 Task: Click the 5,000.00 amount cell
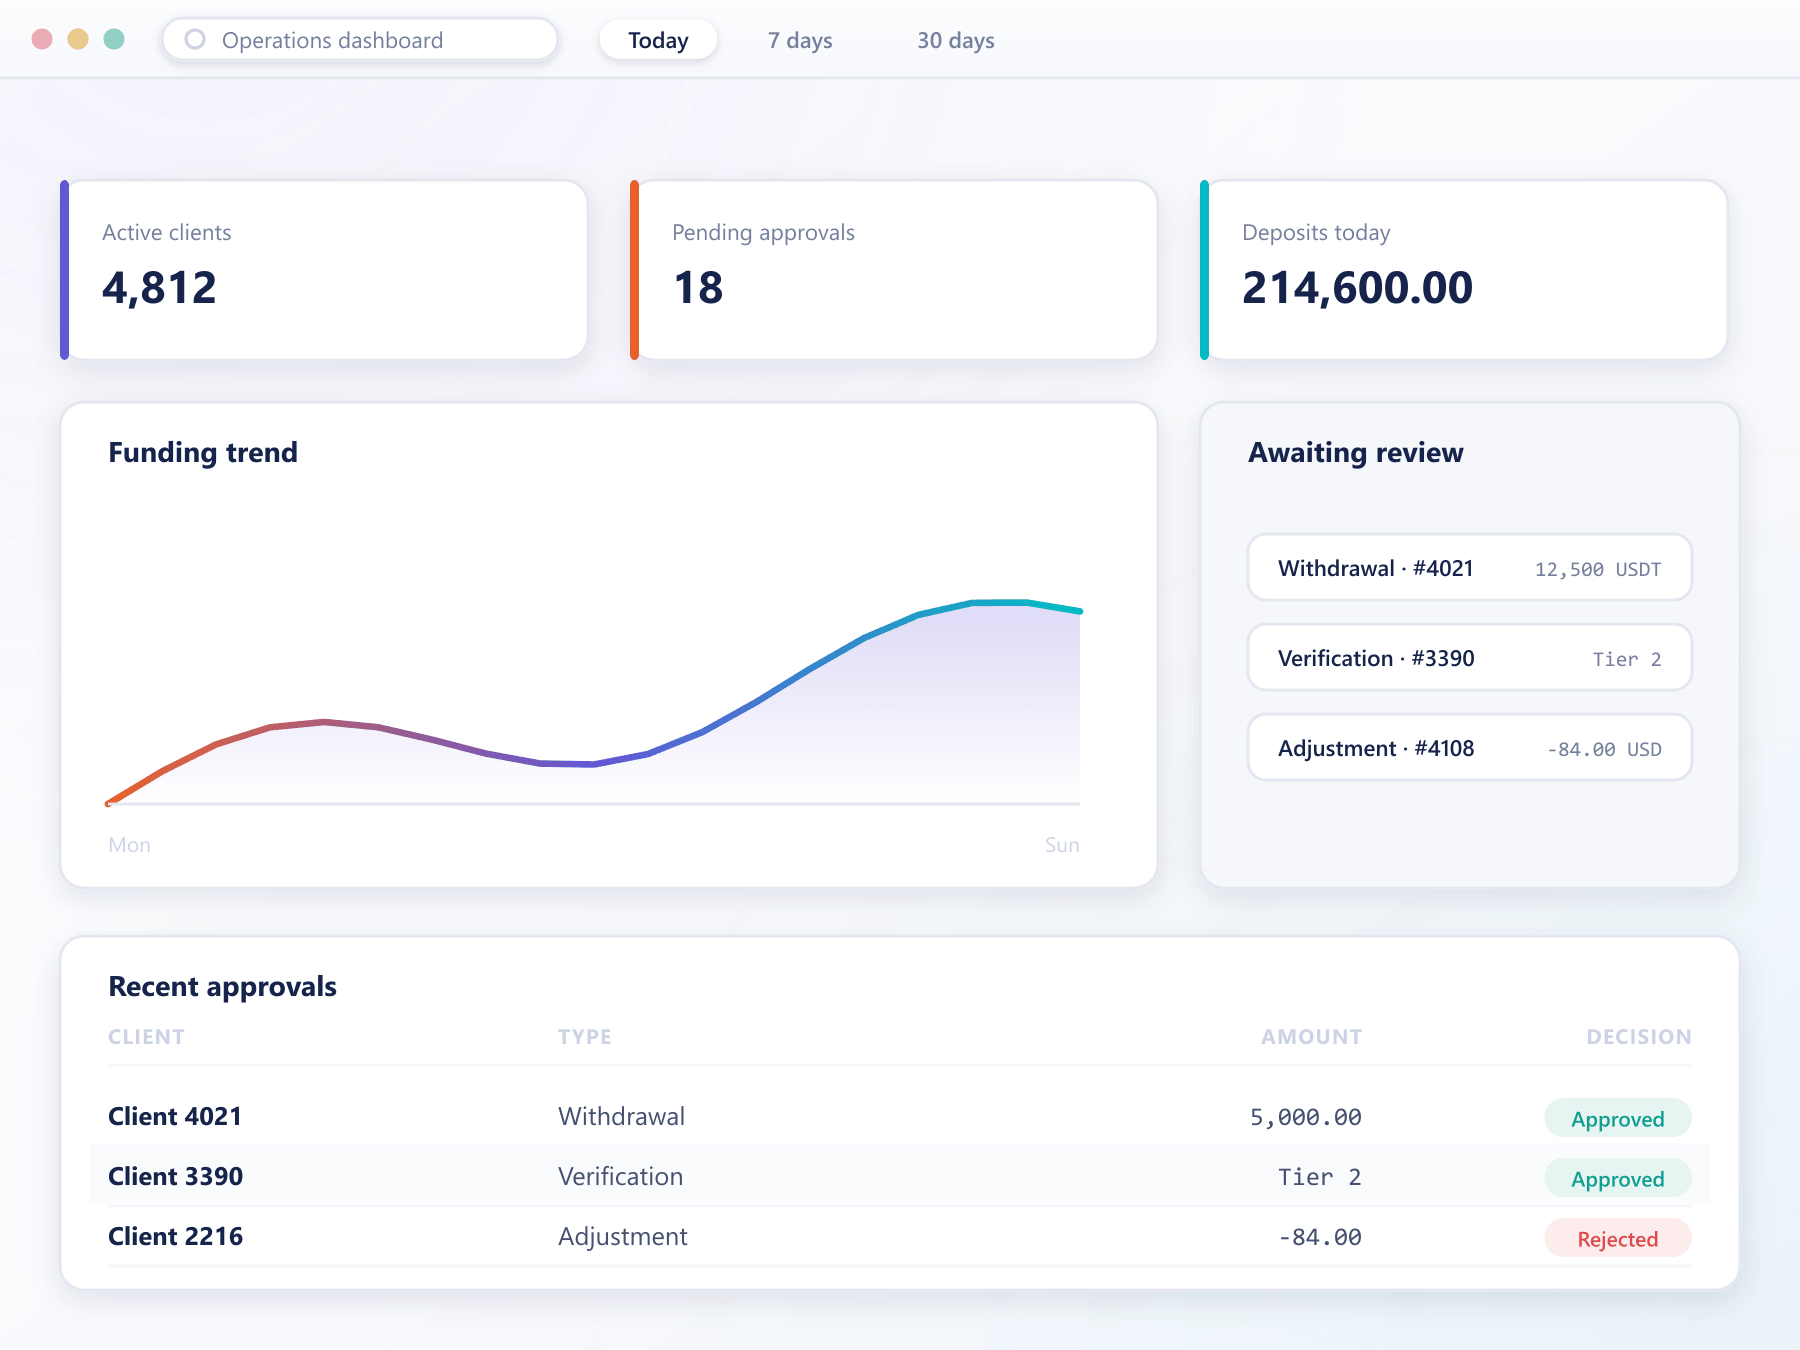pos(1306,1117)
